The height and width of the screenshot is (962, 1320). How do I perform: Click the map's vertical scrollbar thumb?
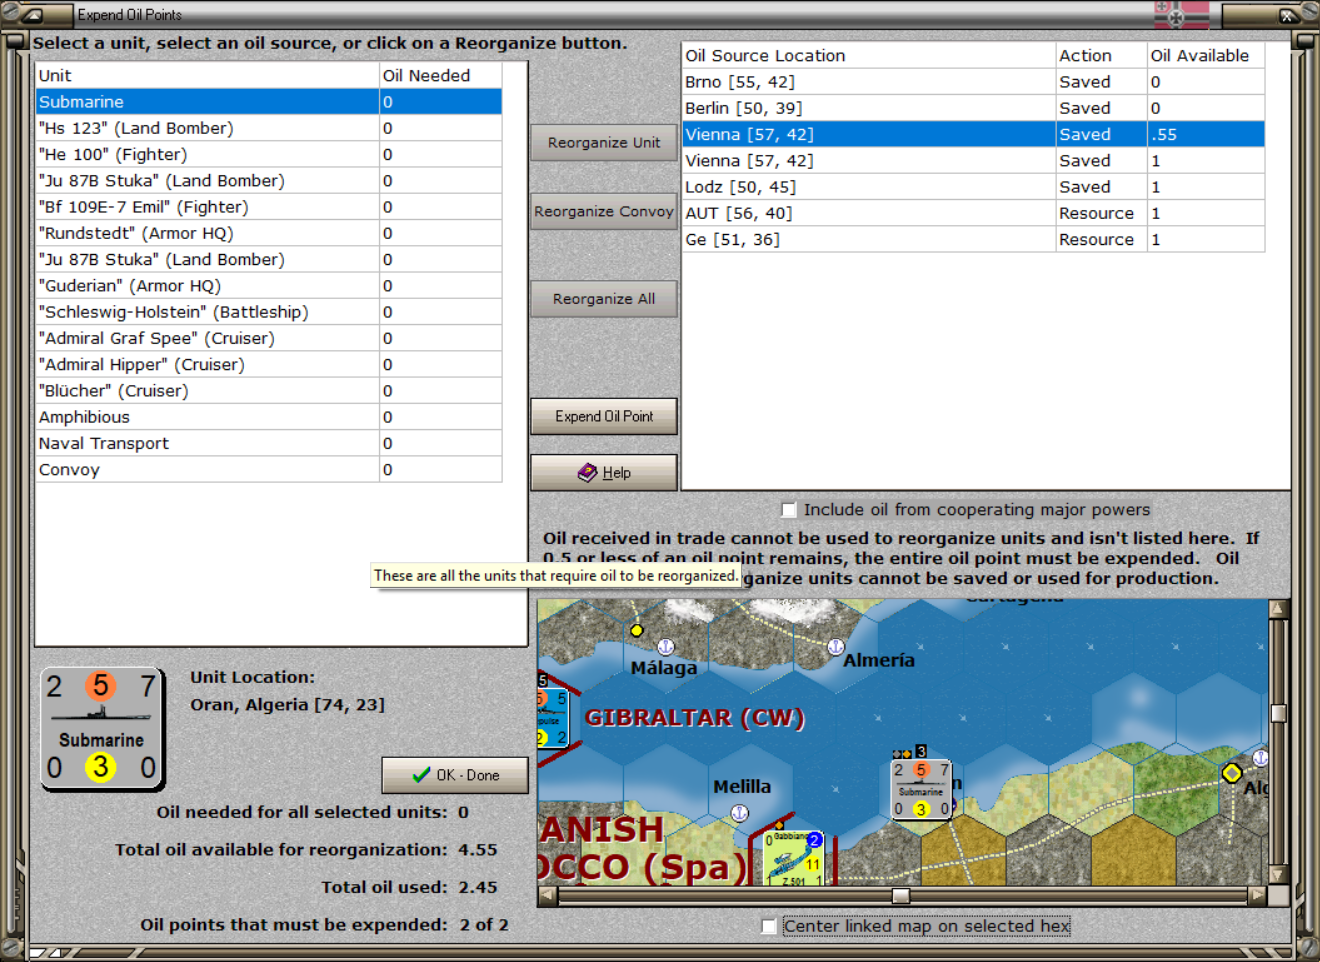point(1277,713)
